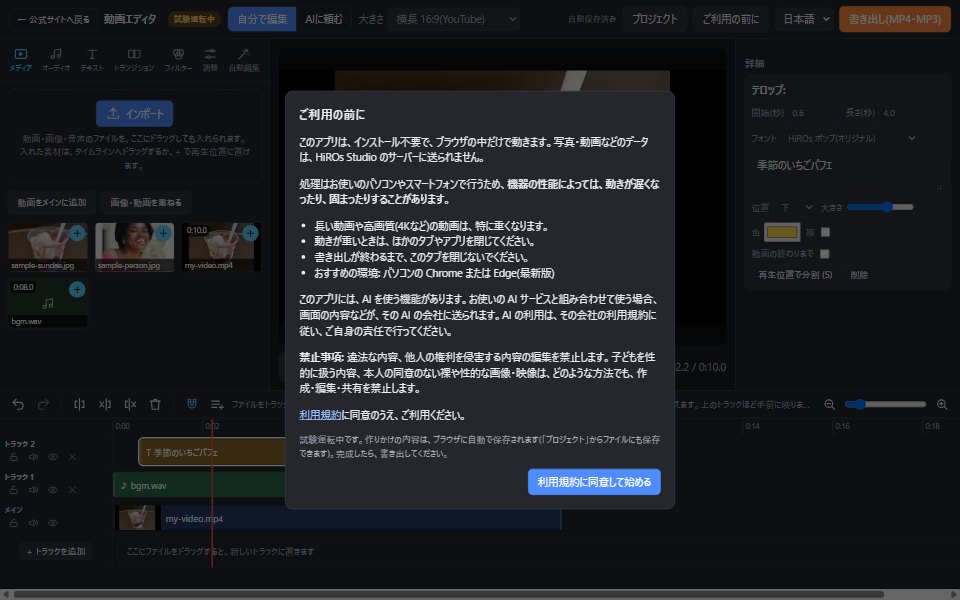Mute トラック 1 speaker icon
The image size is (960, 600).
point(33,490)
